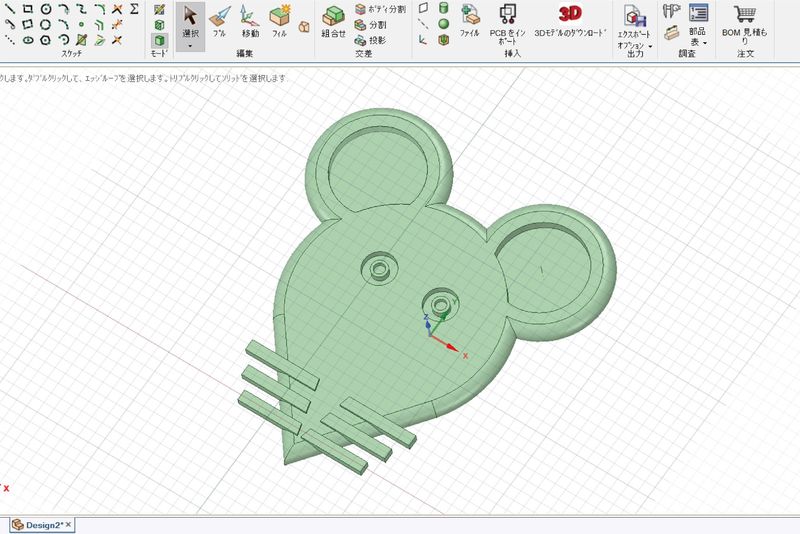Select the Spline sketch tool
The height and width of the screenshot is (534, 800).
pos(82,9)
